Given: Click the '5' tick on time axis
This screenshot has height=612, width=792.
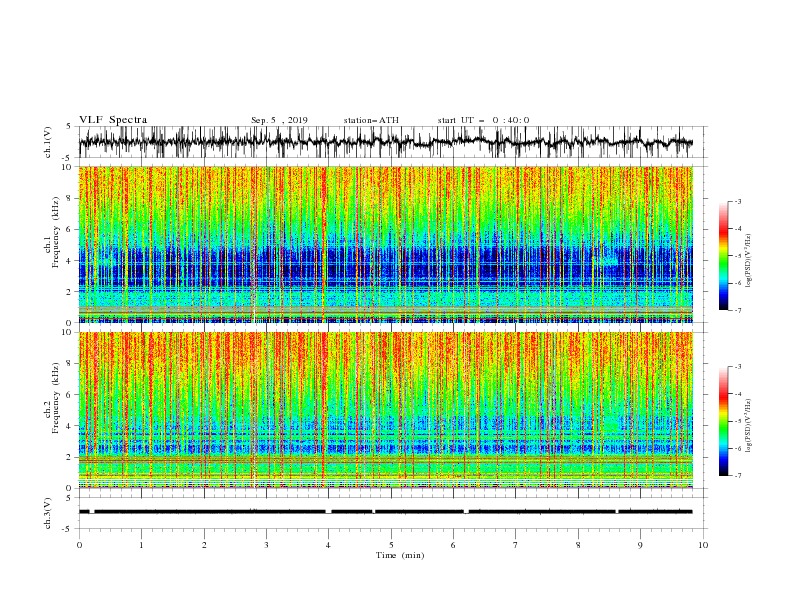Looking at the screenshot, I should point(391,545).
